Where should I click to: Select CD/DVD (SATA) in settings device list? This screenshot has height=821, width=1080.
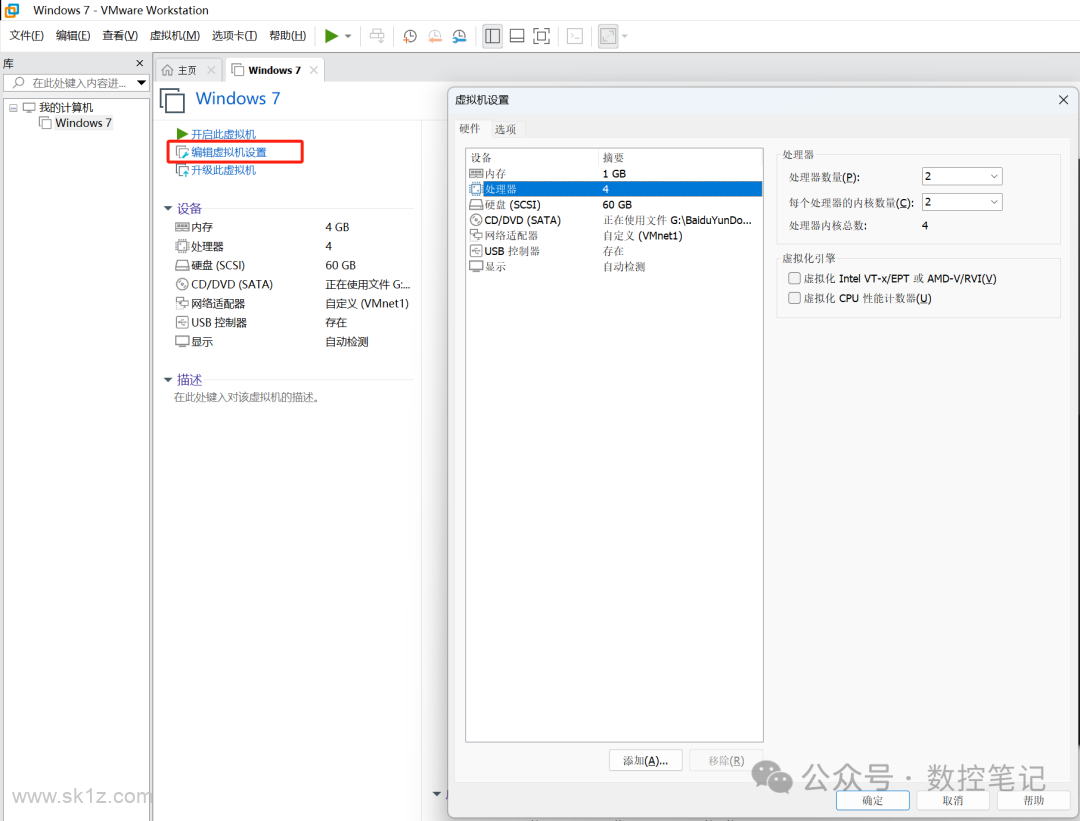614,220
